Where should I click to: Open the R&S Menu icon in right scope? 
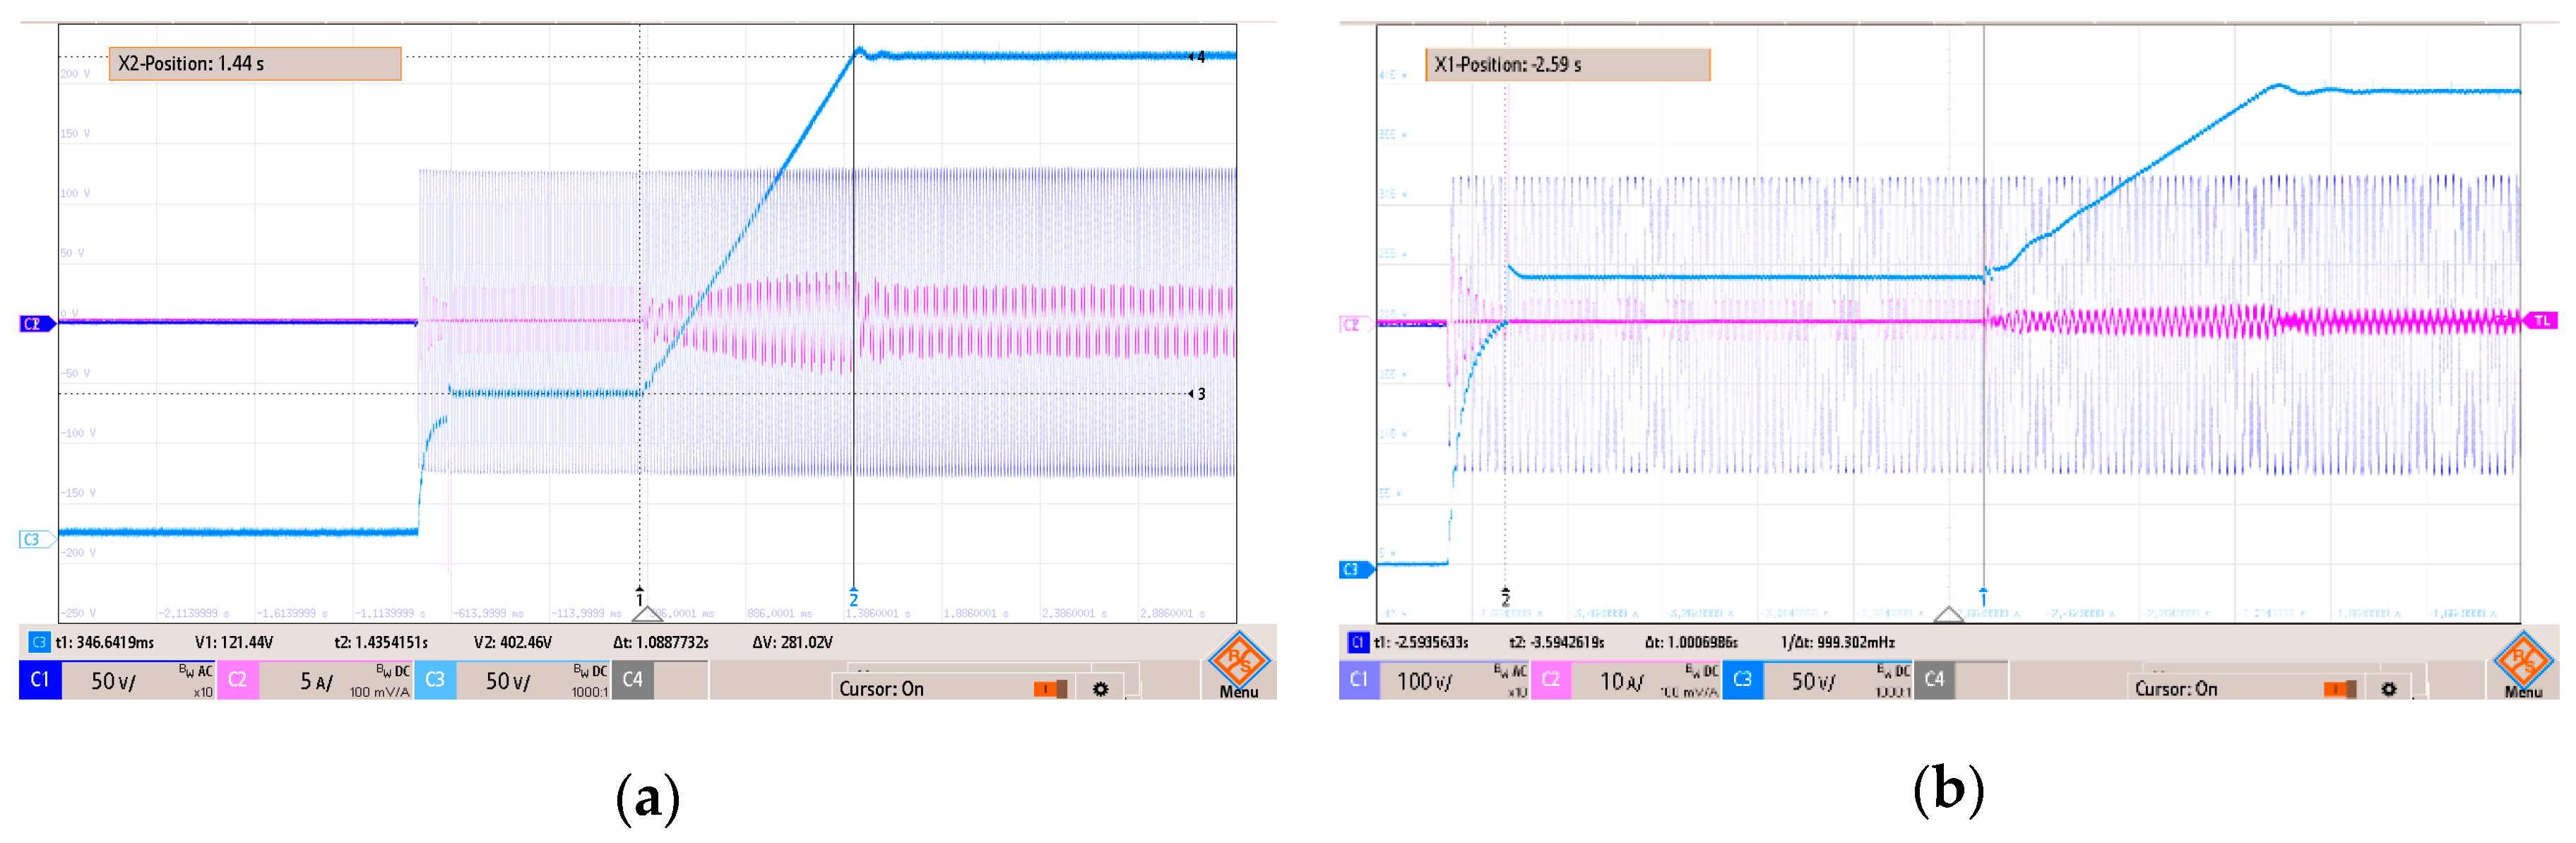[2523, 665]
